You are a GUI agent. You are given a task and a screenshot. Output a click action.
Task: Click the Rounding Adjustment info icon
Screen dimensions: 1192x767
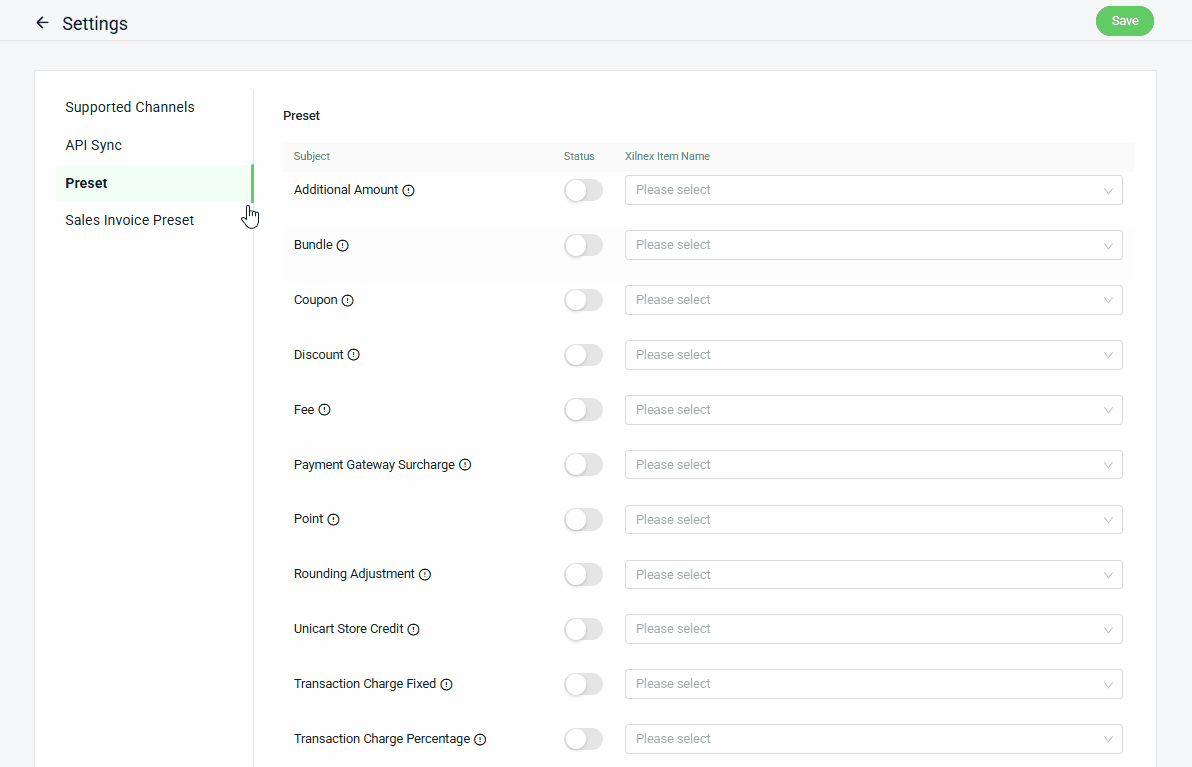tap(425, 575)
